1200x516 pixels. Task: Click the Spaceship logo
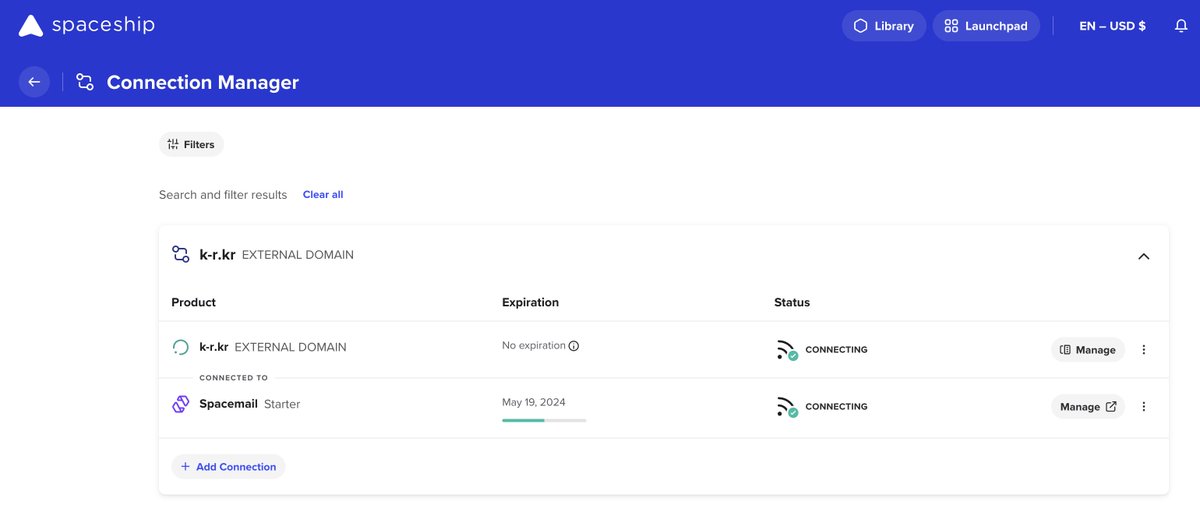click(86, 26)
